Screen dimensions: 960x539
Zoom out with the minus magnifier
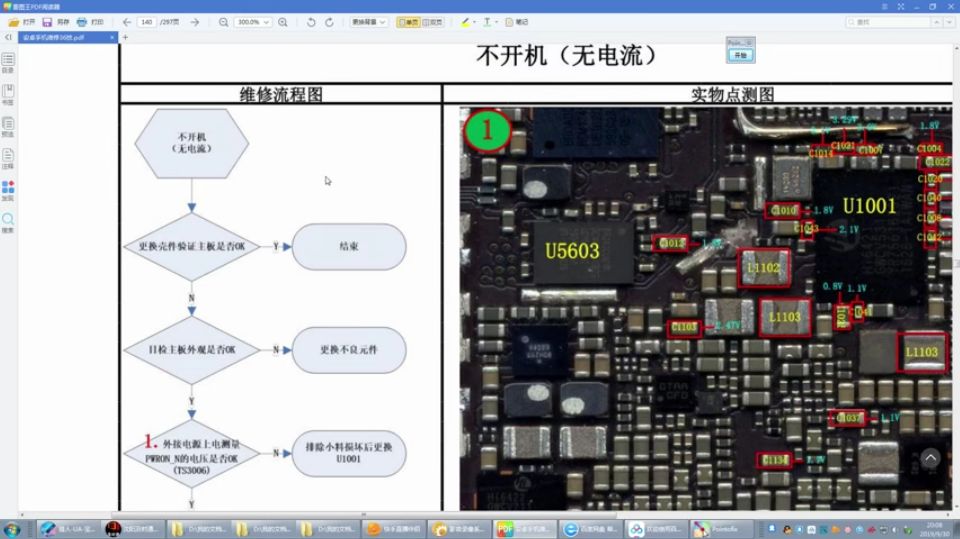tap(223, 22)
